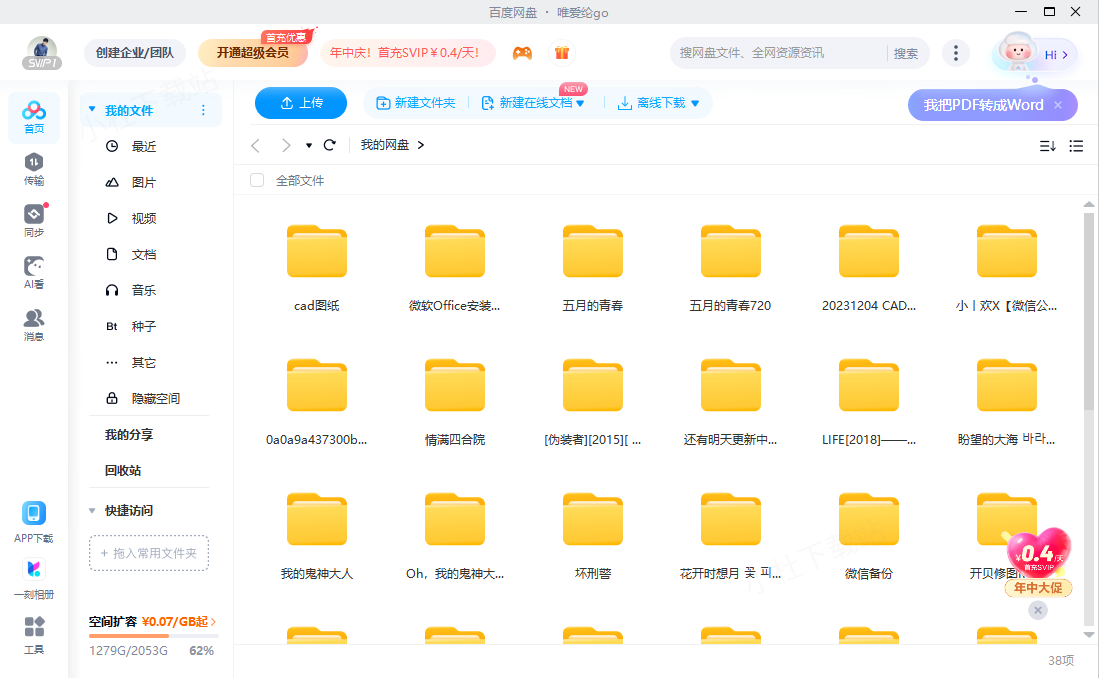1099x678 pixels.
Task: Collapse the 我的文件 tree section
Action: point(92,109)
